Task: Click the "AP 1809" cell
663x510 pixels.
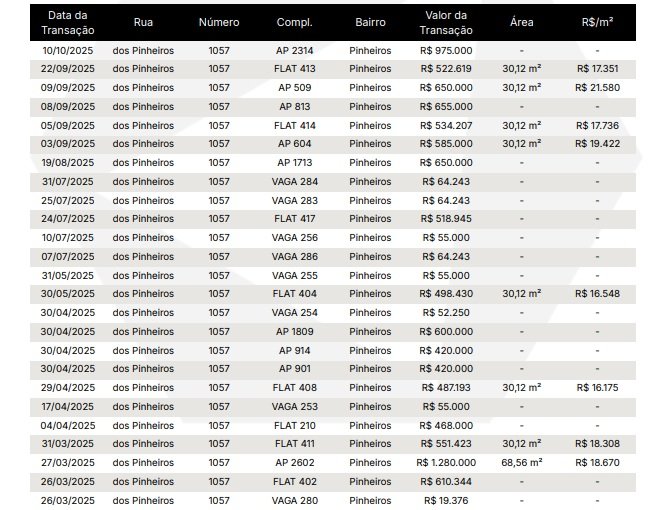Action: coord(294,331)
